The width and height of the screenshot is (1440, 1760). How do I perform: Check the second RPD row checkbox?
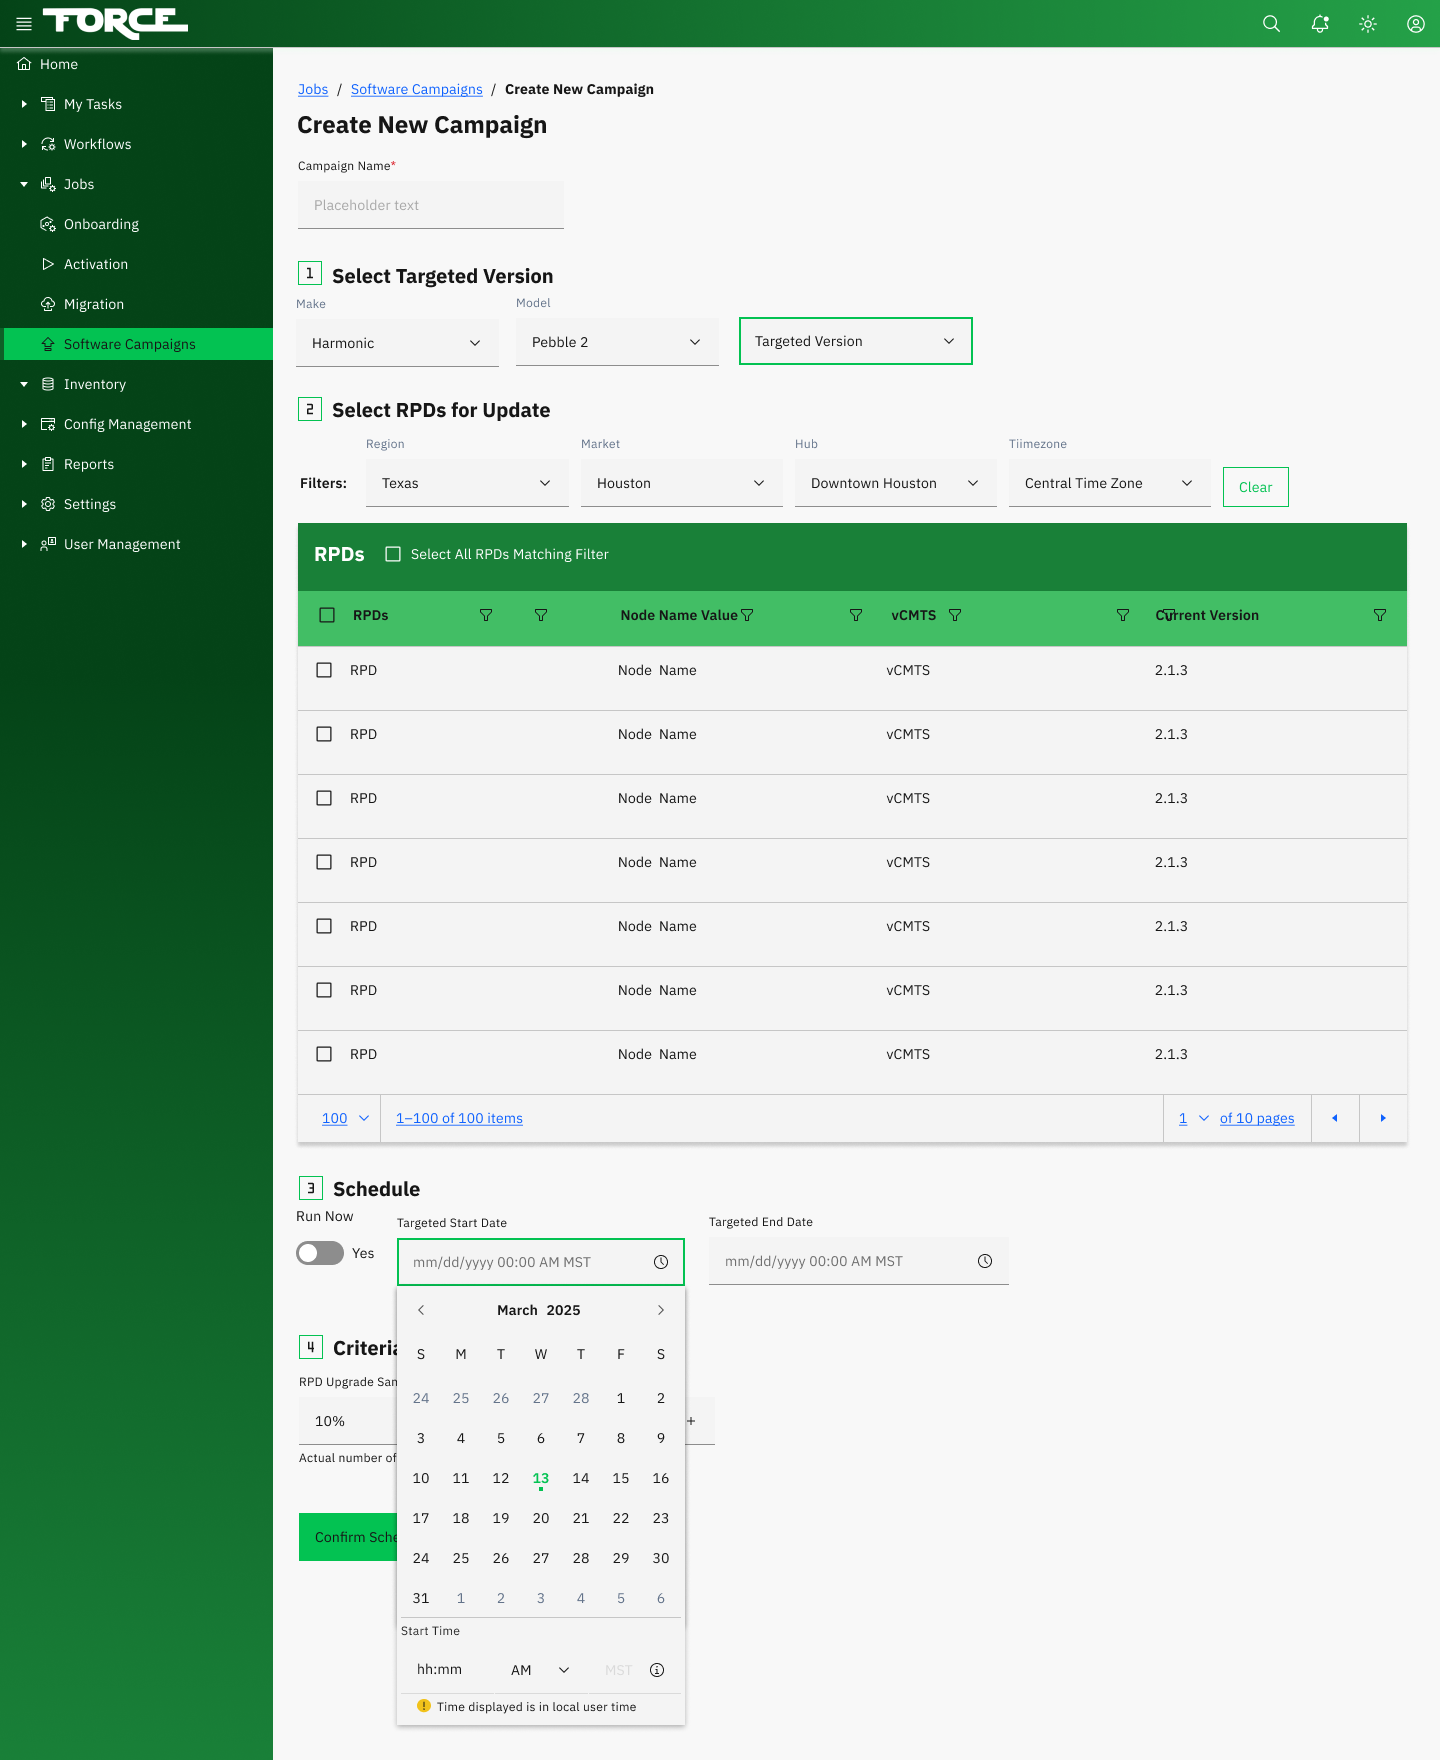(x=324, y=734)
